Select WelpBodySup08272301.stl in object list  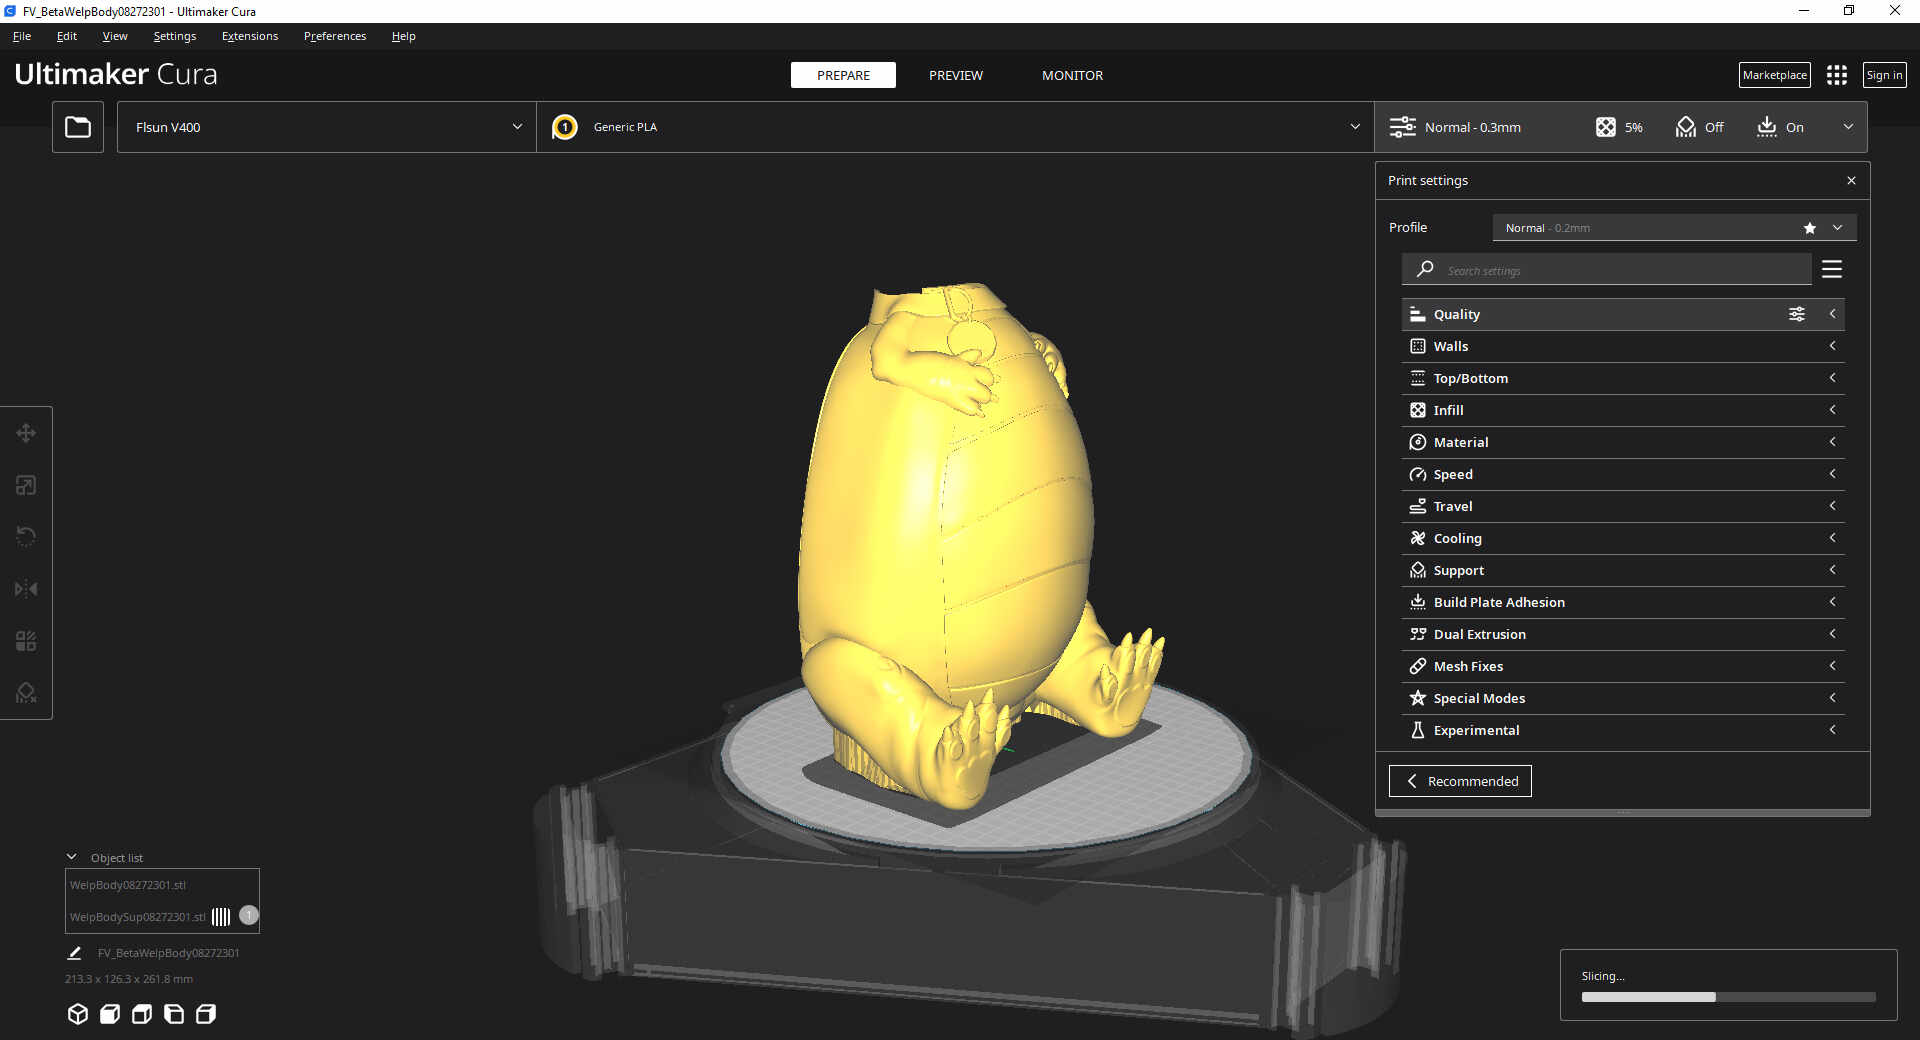tap(138, 917)
